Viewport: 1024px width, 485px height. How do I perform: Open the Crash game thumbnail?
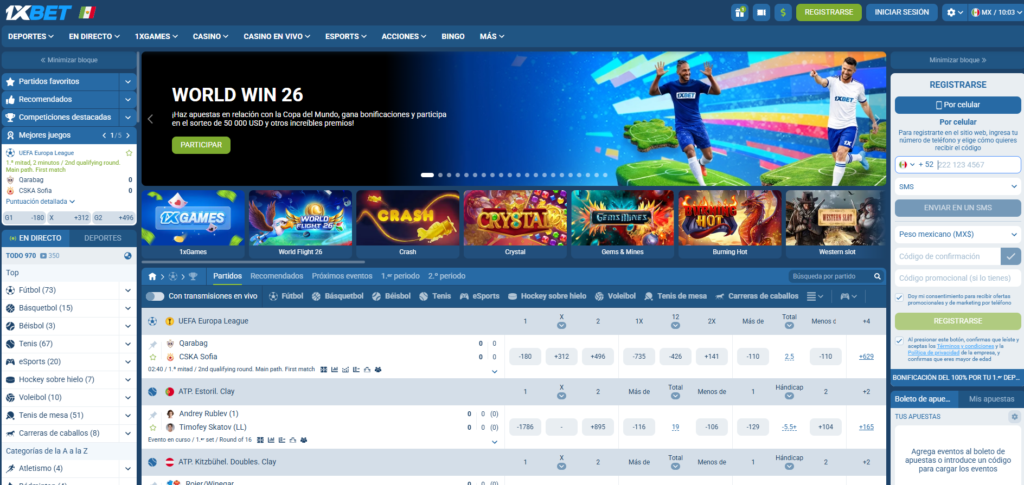click(408, 224)
